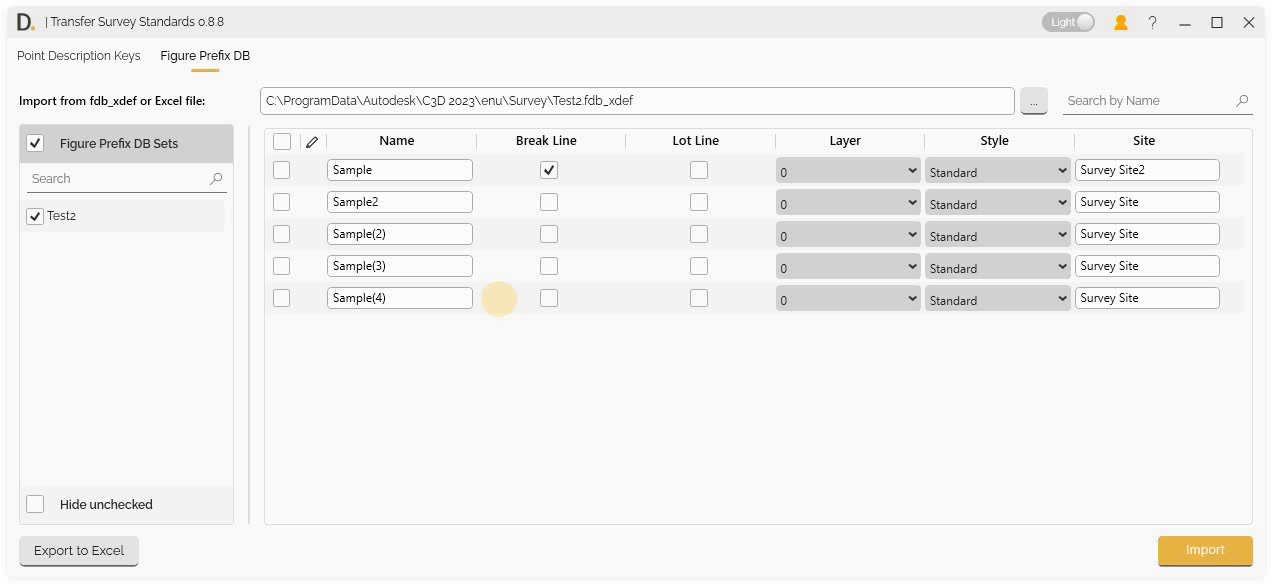This screenshot has height=584, width=1272.
Task: Toggle the Figure Prefix DB Sets checkbox
Action: click(x=35, y=143)
